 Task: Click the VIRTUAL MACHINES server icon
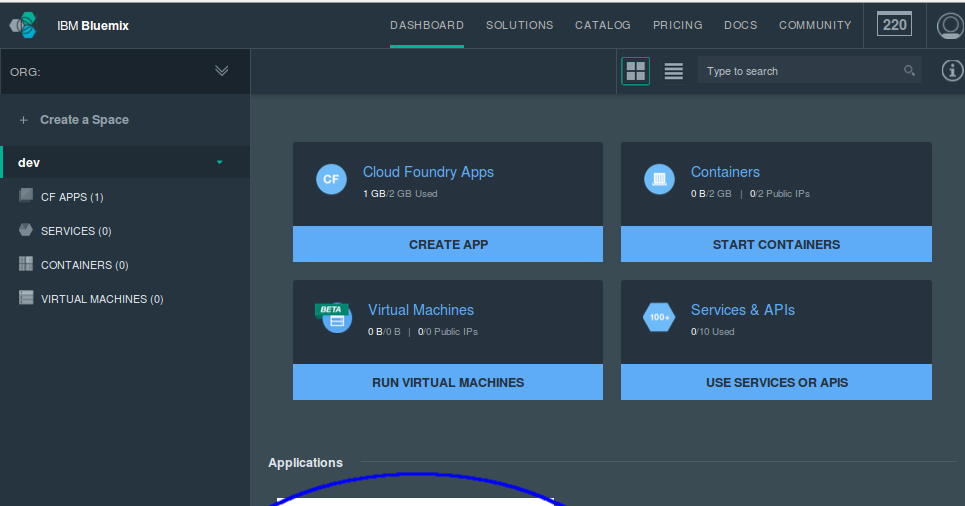tap(26, 297)
